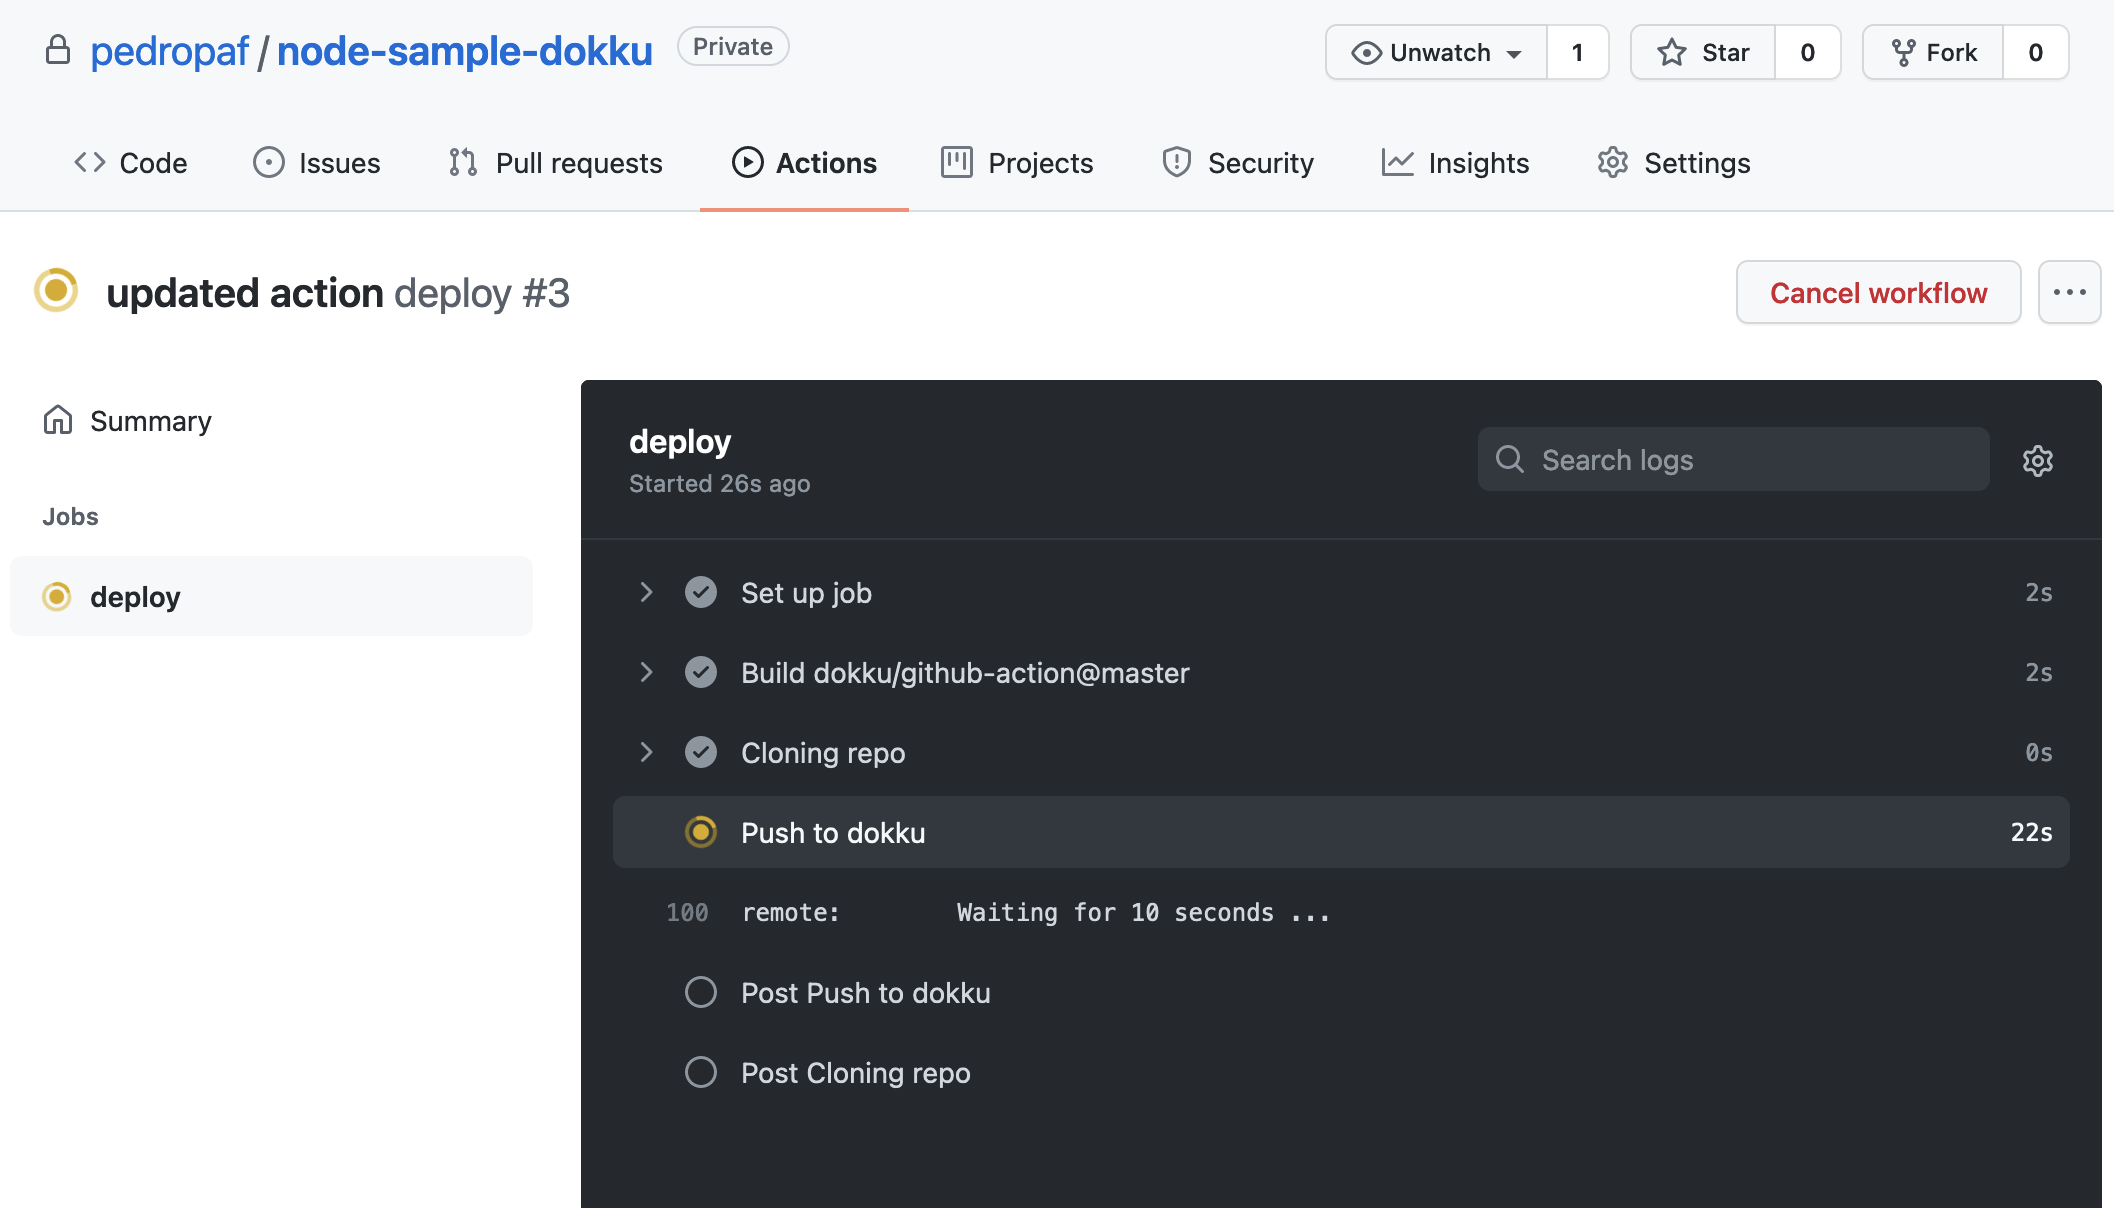Click the Cancel workflow button
This screenshot has height=1208, width=2114.
click(x=1878, y=292)
